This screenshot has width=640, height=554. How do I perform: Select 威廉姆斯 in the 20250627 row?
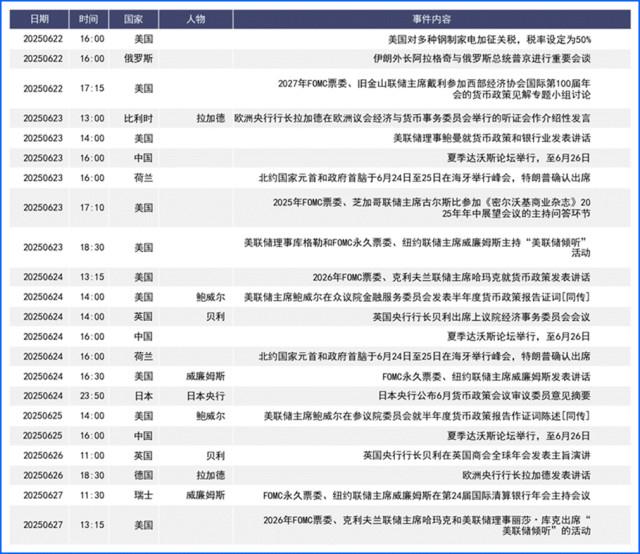point(206,495)
